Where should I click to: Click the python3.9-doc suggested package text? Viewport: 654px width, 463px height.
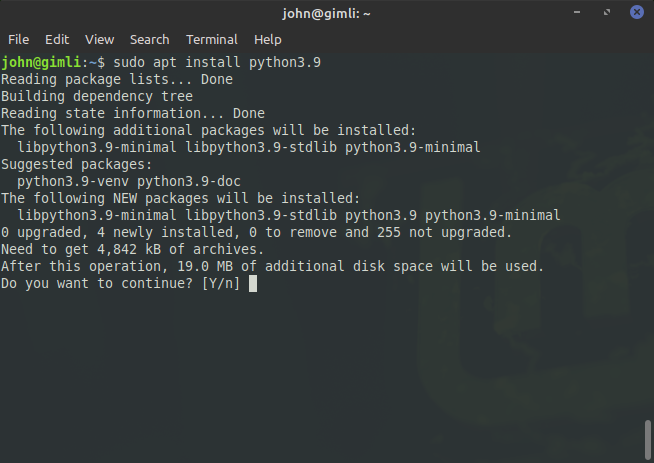(189, 181)
